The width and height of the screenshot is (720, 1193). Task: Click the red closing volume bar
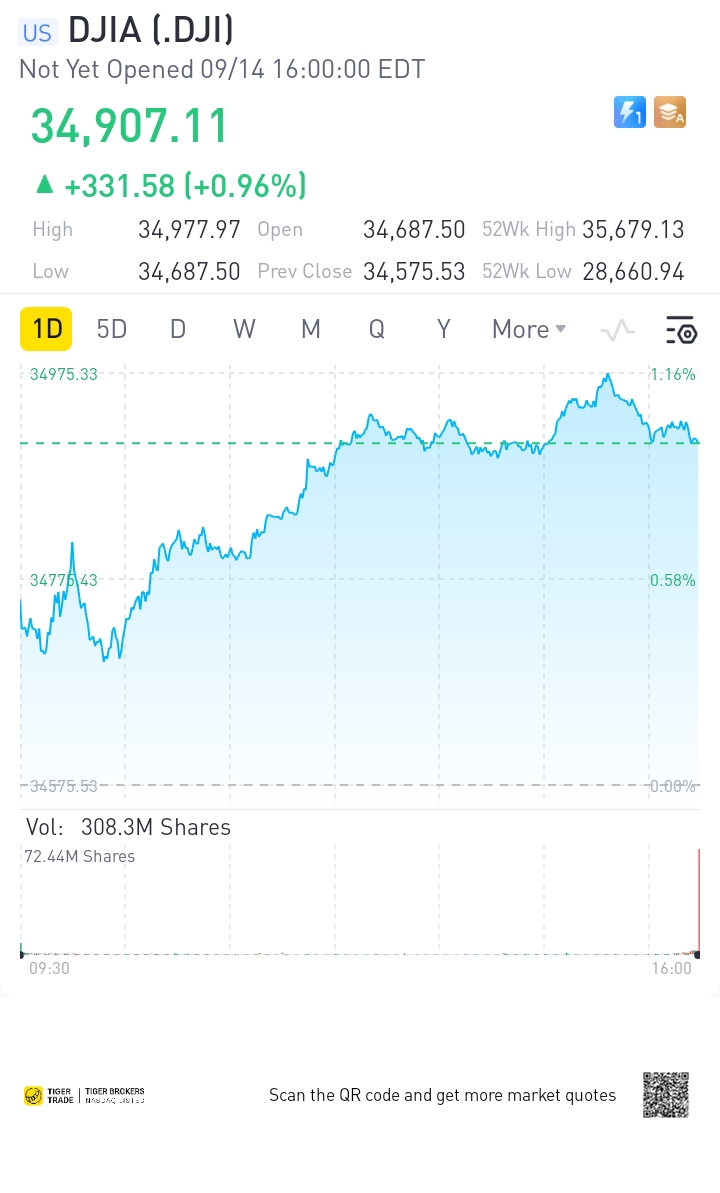698,901
